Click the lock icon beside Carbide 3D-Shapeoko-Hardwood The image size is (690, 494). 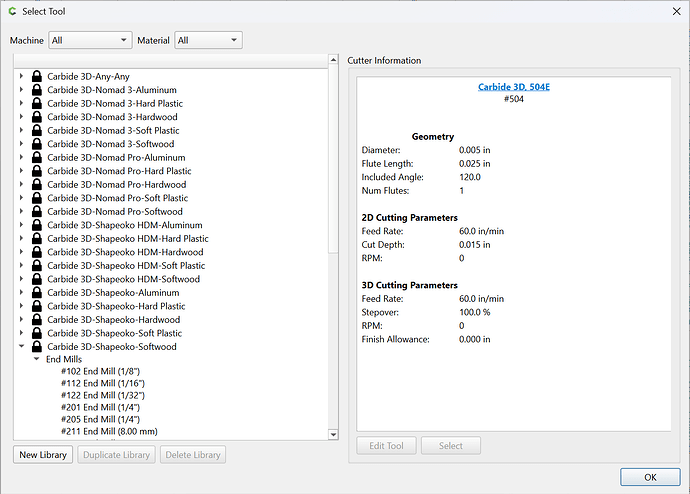pyautogui.click(x=37, y=319)
